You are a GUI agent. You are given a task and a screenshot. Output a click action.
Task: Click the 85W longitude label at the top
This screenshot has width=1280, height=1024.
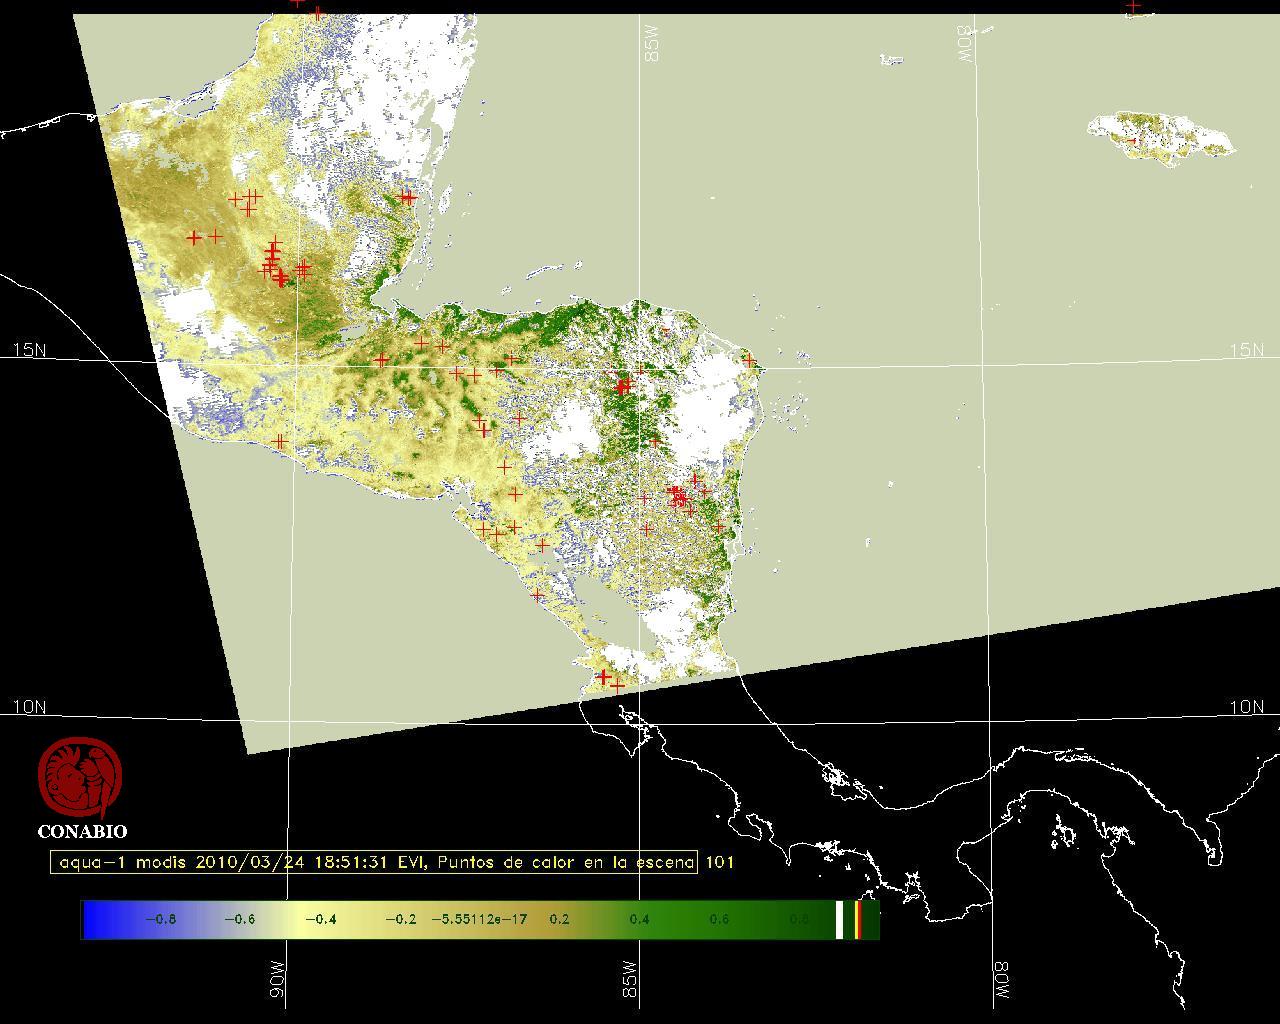[653, 45]
